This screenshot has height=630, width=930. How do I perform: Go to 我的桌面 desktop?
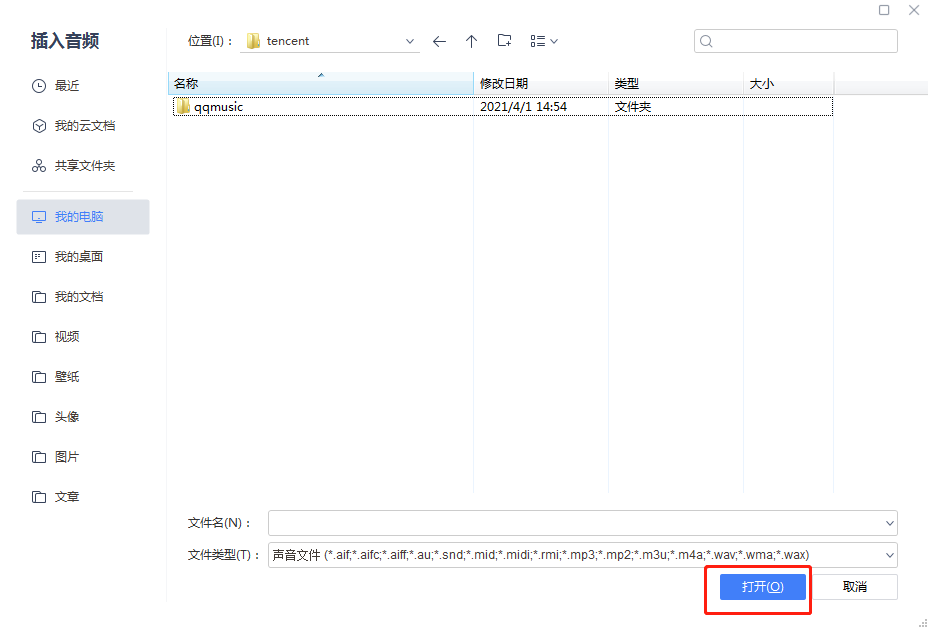tap(78, 257)
